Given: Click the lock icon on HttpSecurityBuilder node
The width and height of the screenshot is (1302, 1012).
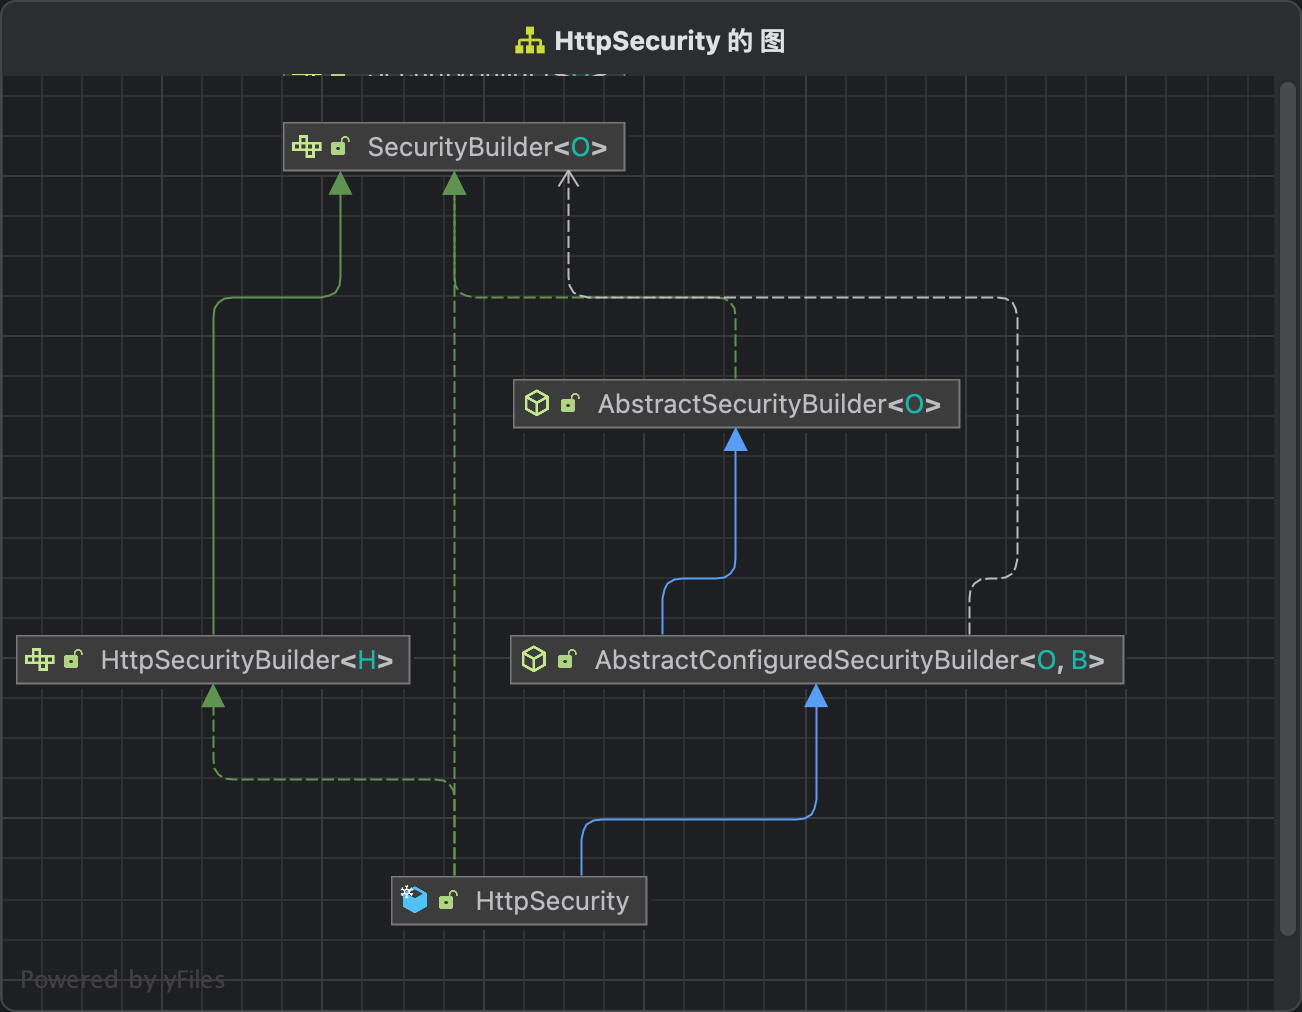Looking at the screenshot, I should tap(73, 659).
